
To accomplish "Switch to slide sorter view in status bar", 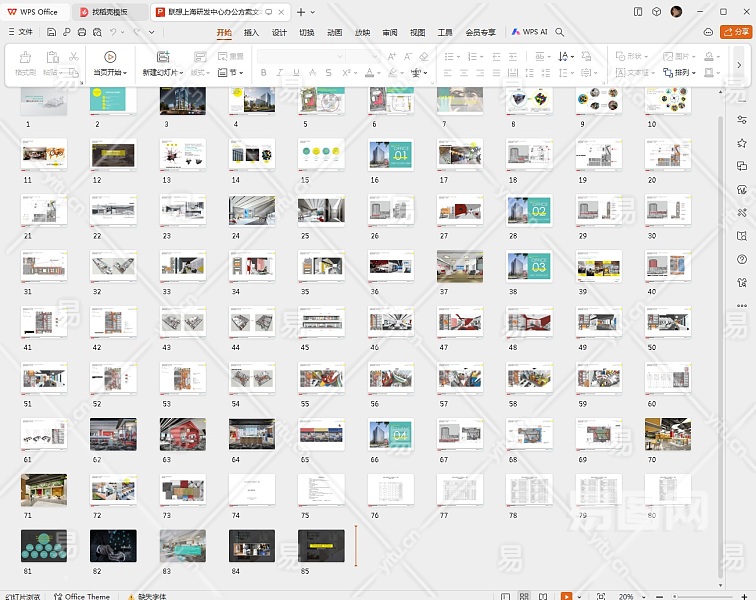I will pyautogui.click(x=524, y=596).
